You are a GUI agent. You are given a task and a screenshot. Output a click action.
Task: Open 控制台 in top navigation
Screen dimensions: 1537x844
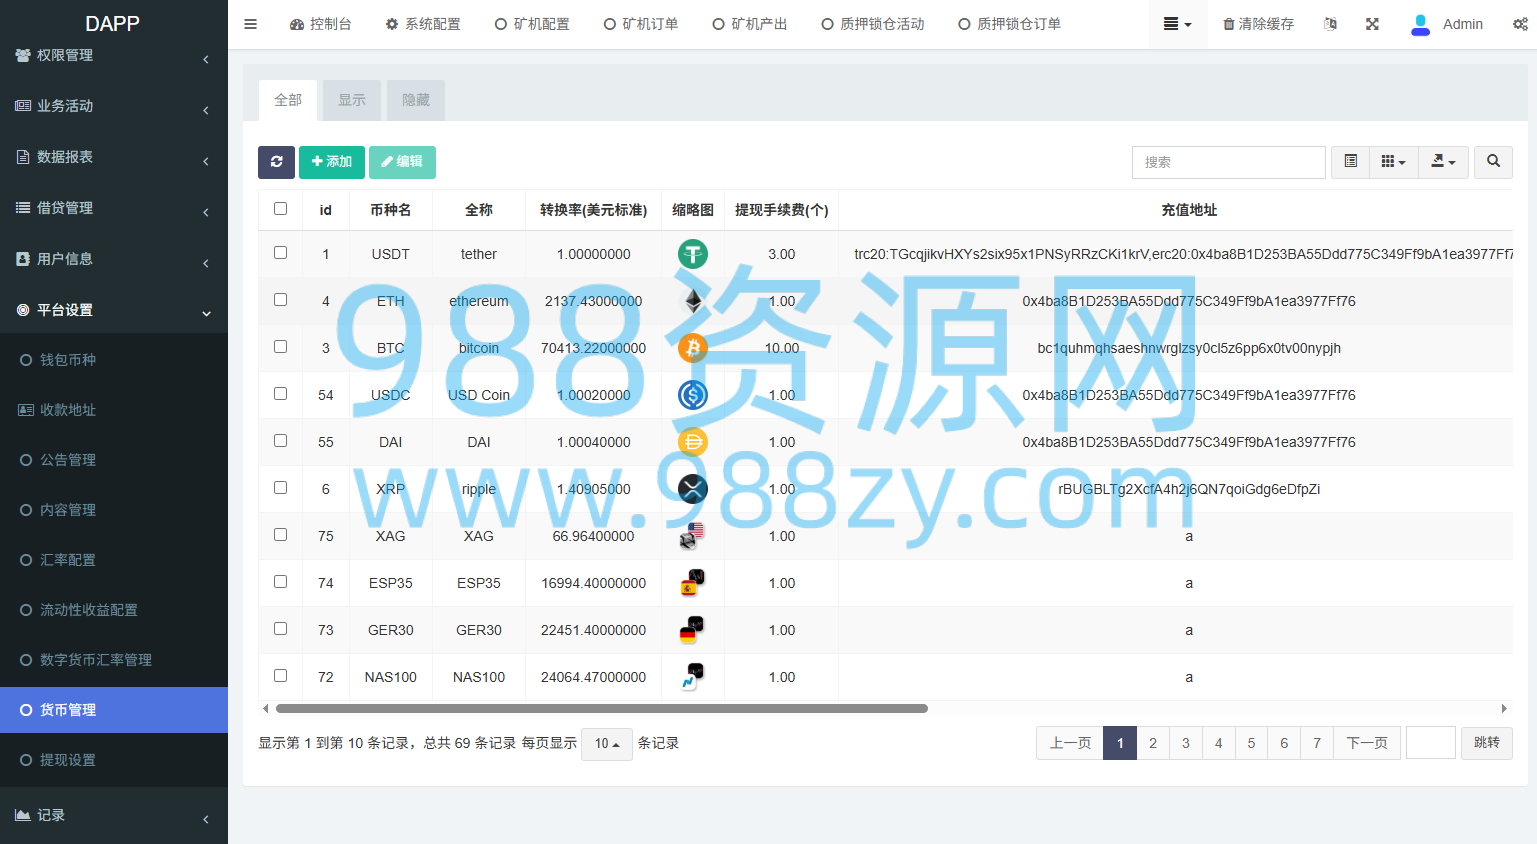321,24
